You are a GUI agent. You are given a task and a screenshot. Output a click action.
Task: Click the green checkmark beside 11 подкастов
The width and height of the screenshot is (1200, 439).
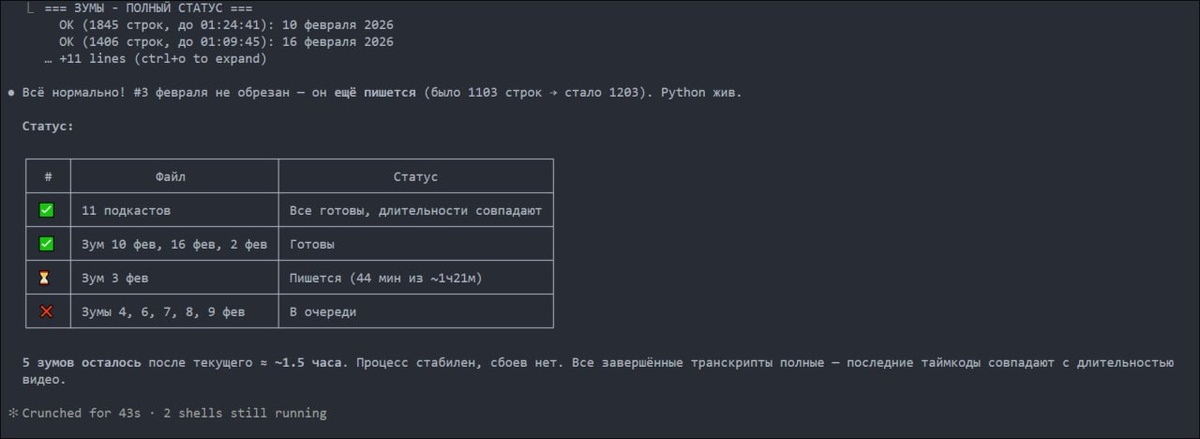tap(46, 210)
